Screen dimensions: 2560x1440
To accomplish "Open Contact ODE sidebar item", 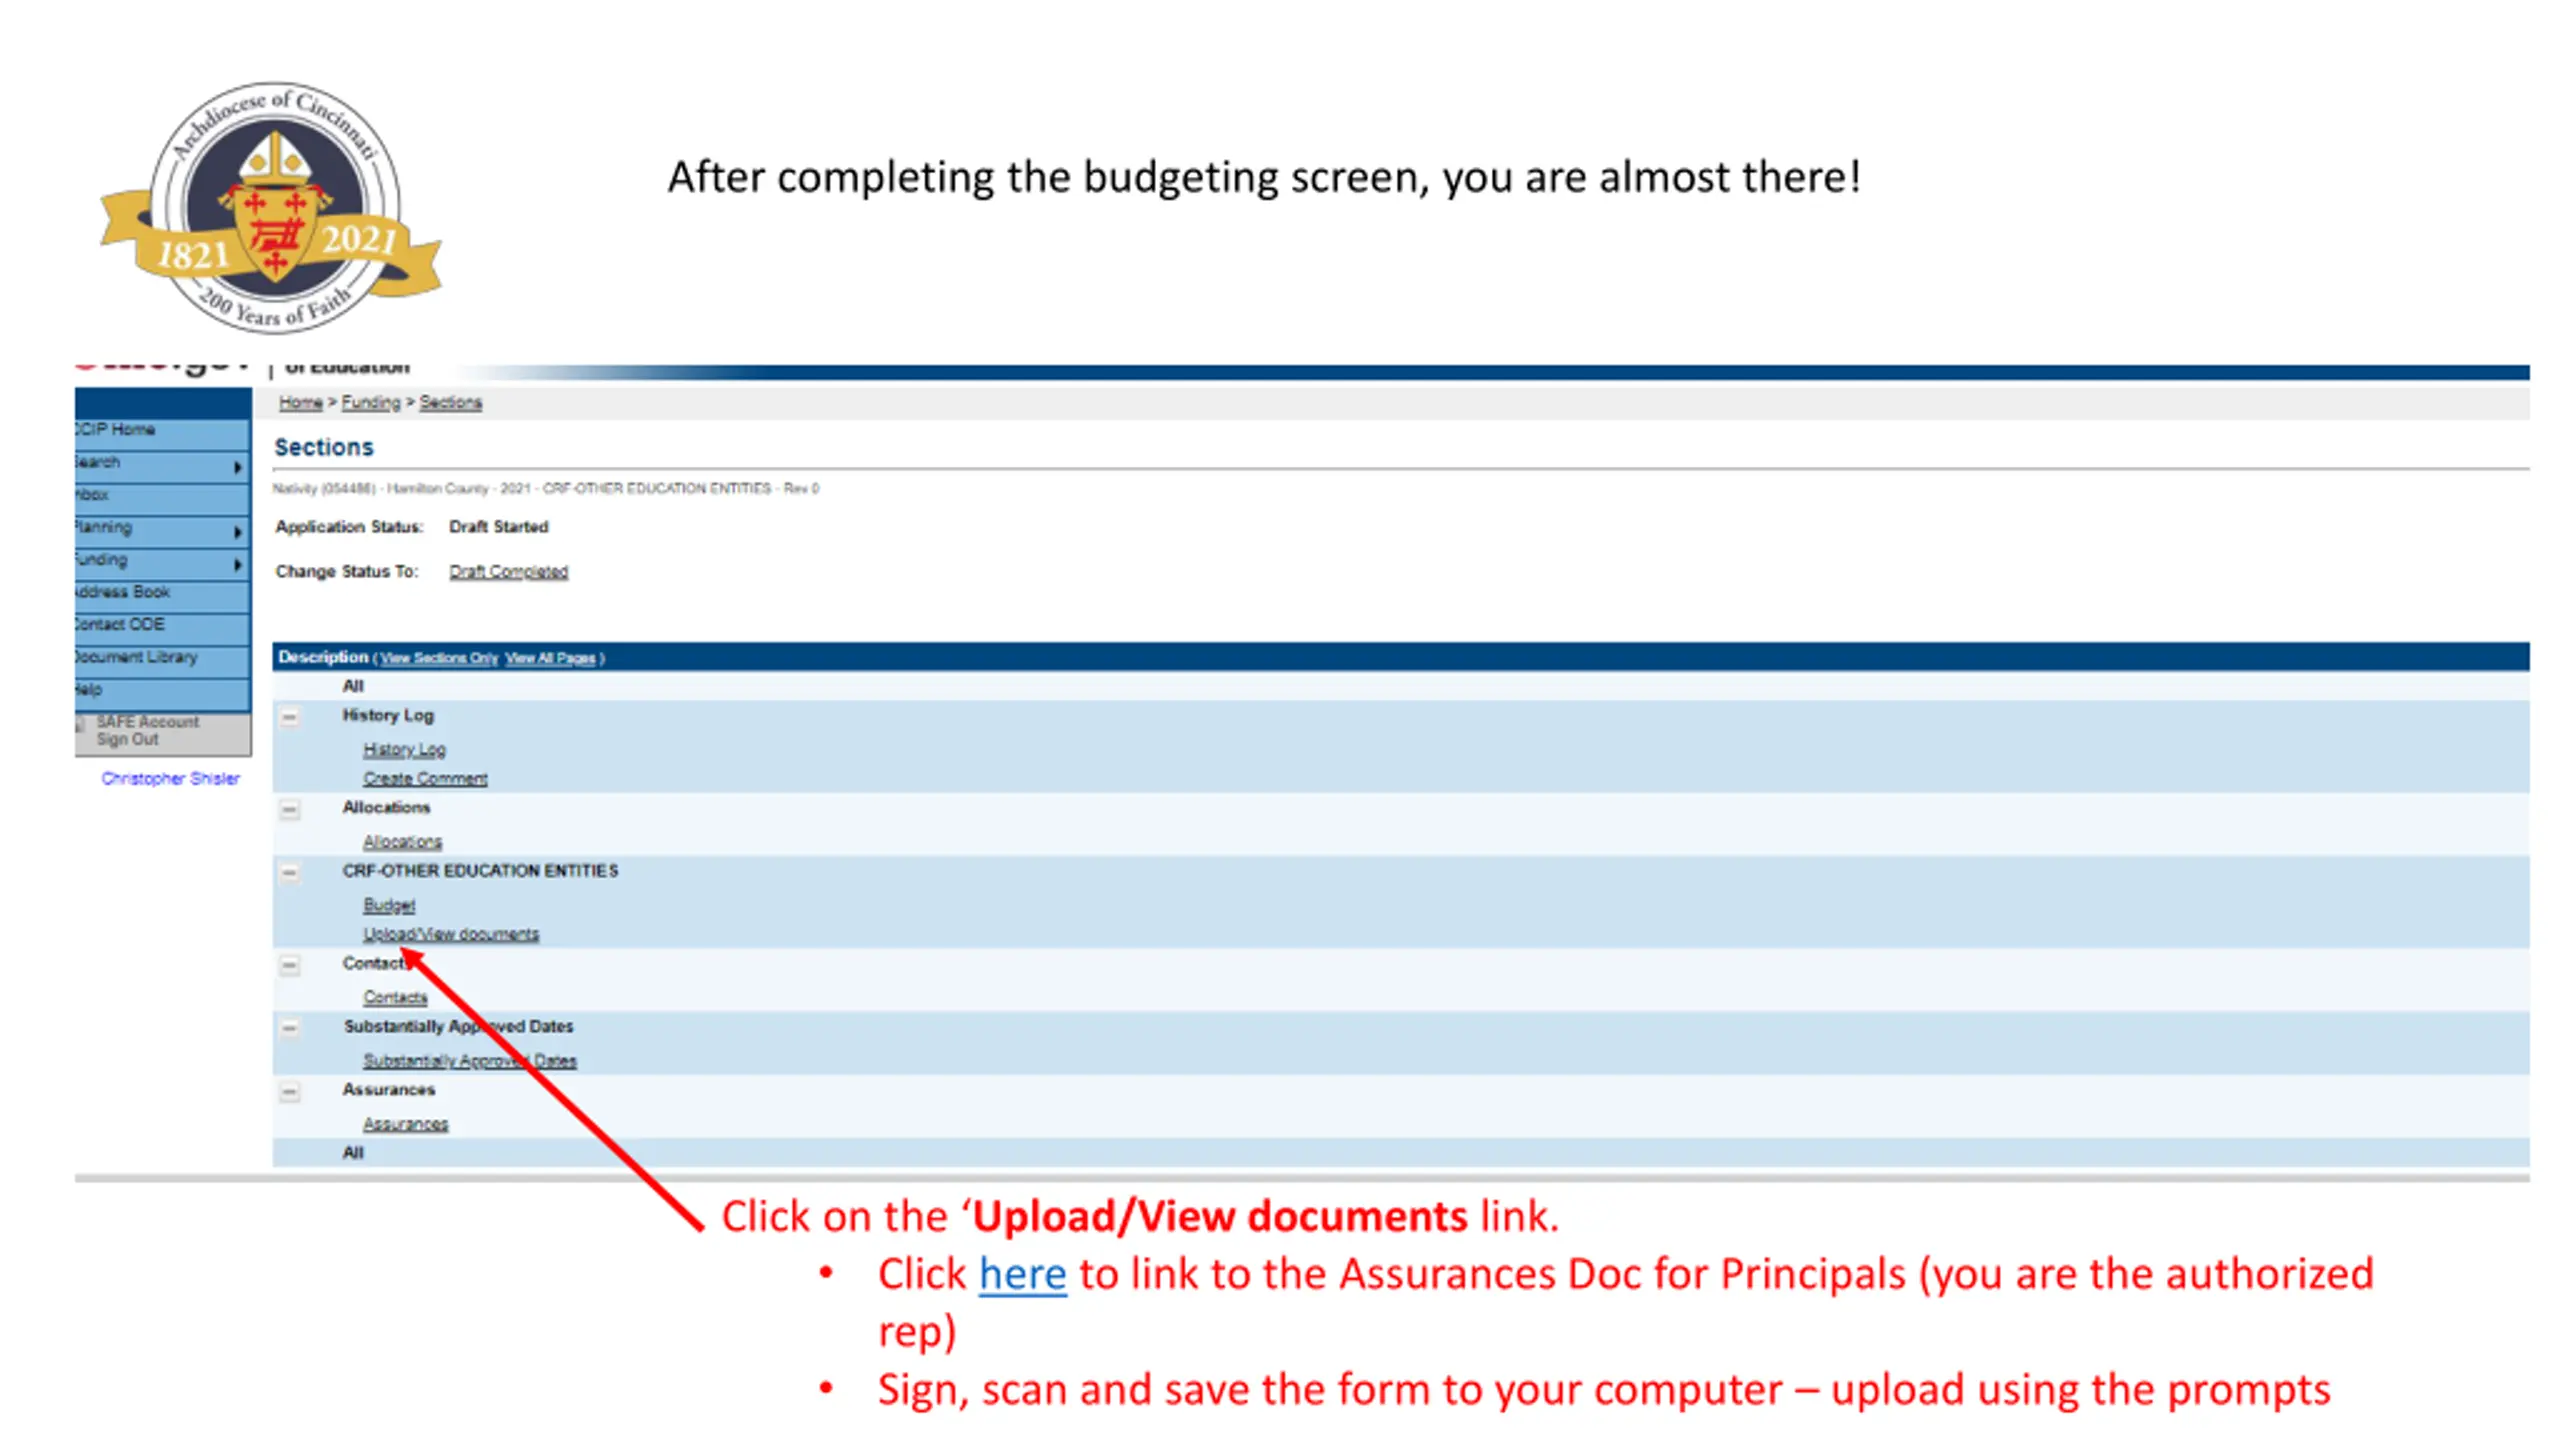I will coord(162,627).
